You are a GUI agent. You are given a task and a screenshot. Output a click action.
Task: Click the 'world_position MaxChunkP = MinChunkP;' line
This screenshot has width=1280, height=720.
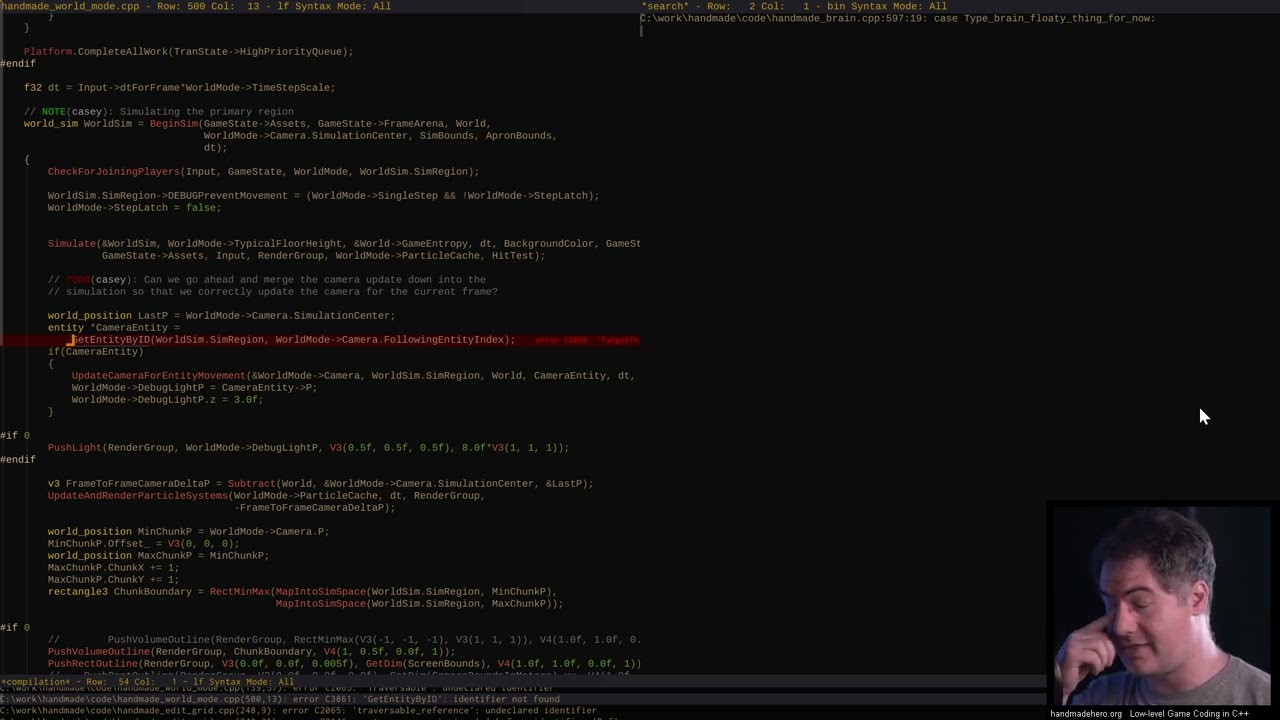coord(158,555)
